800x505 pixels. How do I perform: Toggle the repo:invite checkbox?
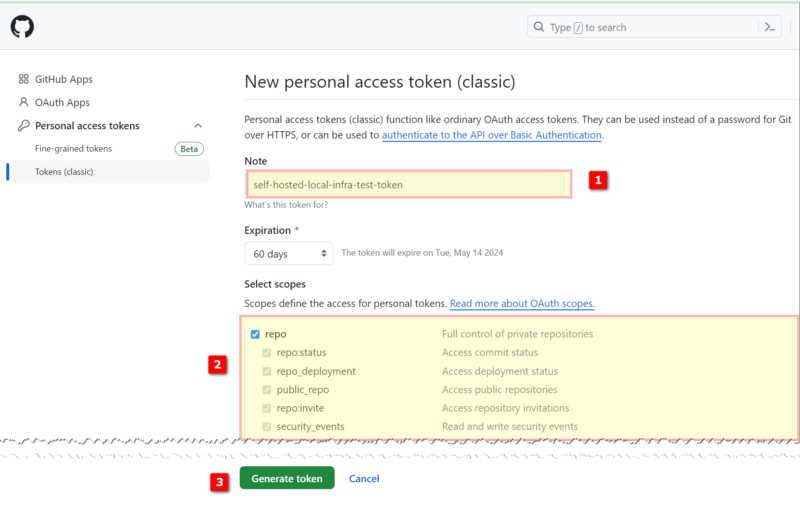tap(266, 408)
